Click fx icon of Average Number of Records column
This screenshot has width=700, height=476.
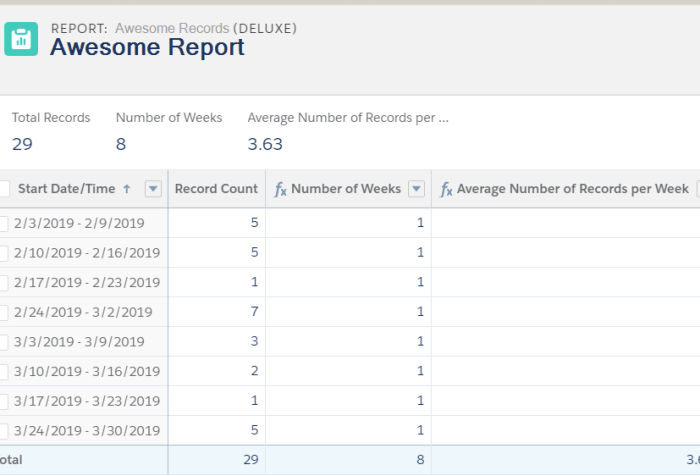[447, 189]
